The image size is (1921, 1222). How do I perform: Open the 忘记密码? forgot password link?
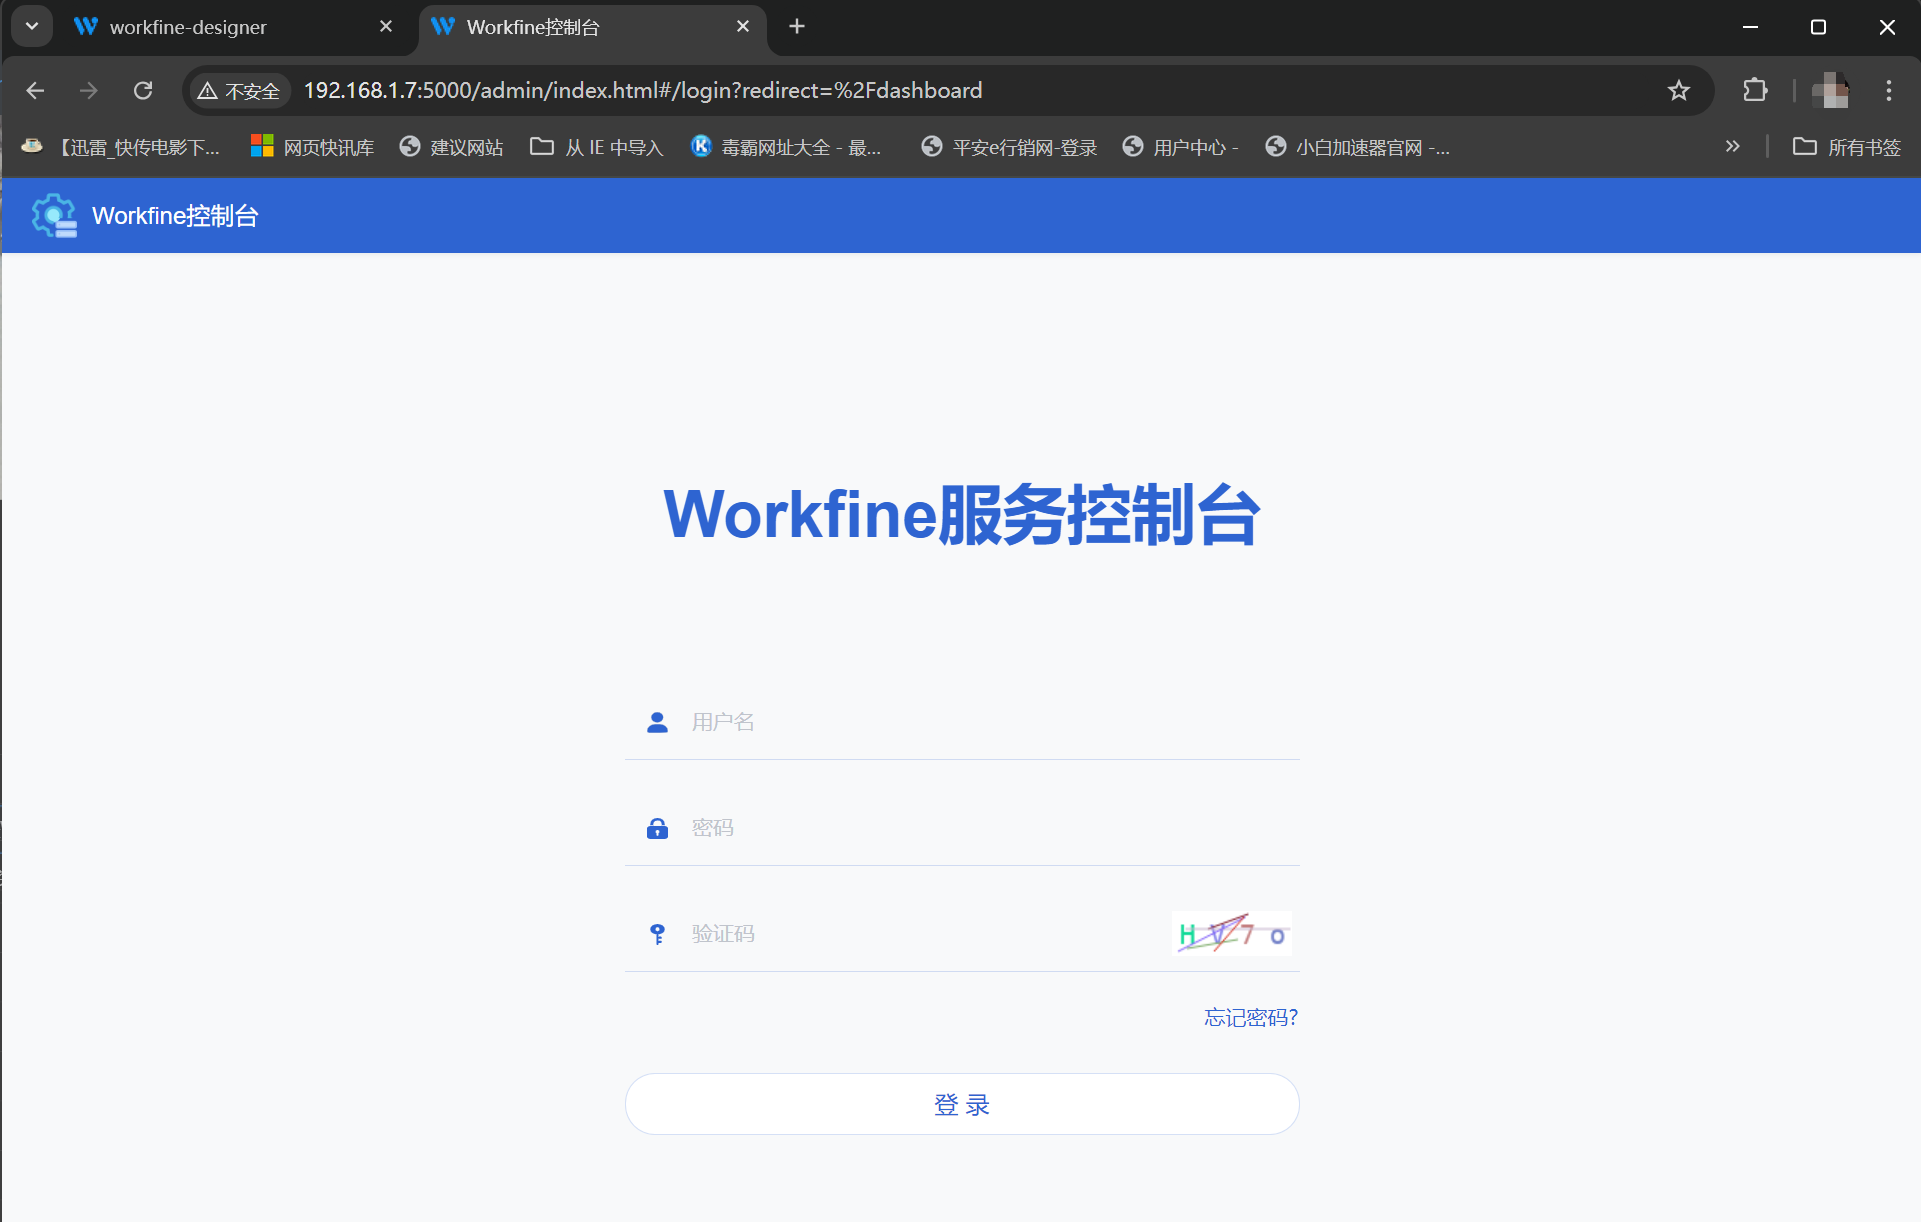tap(1250, 1018)
